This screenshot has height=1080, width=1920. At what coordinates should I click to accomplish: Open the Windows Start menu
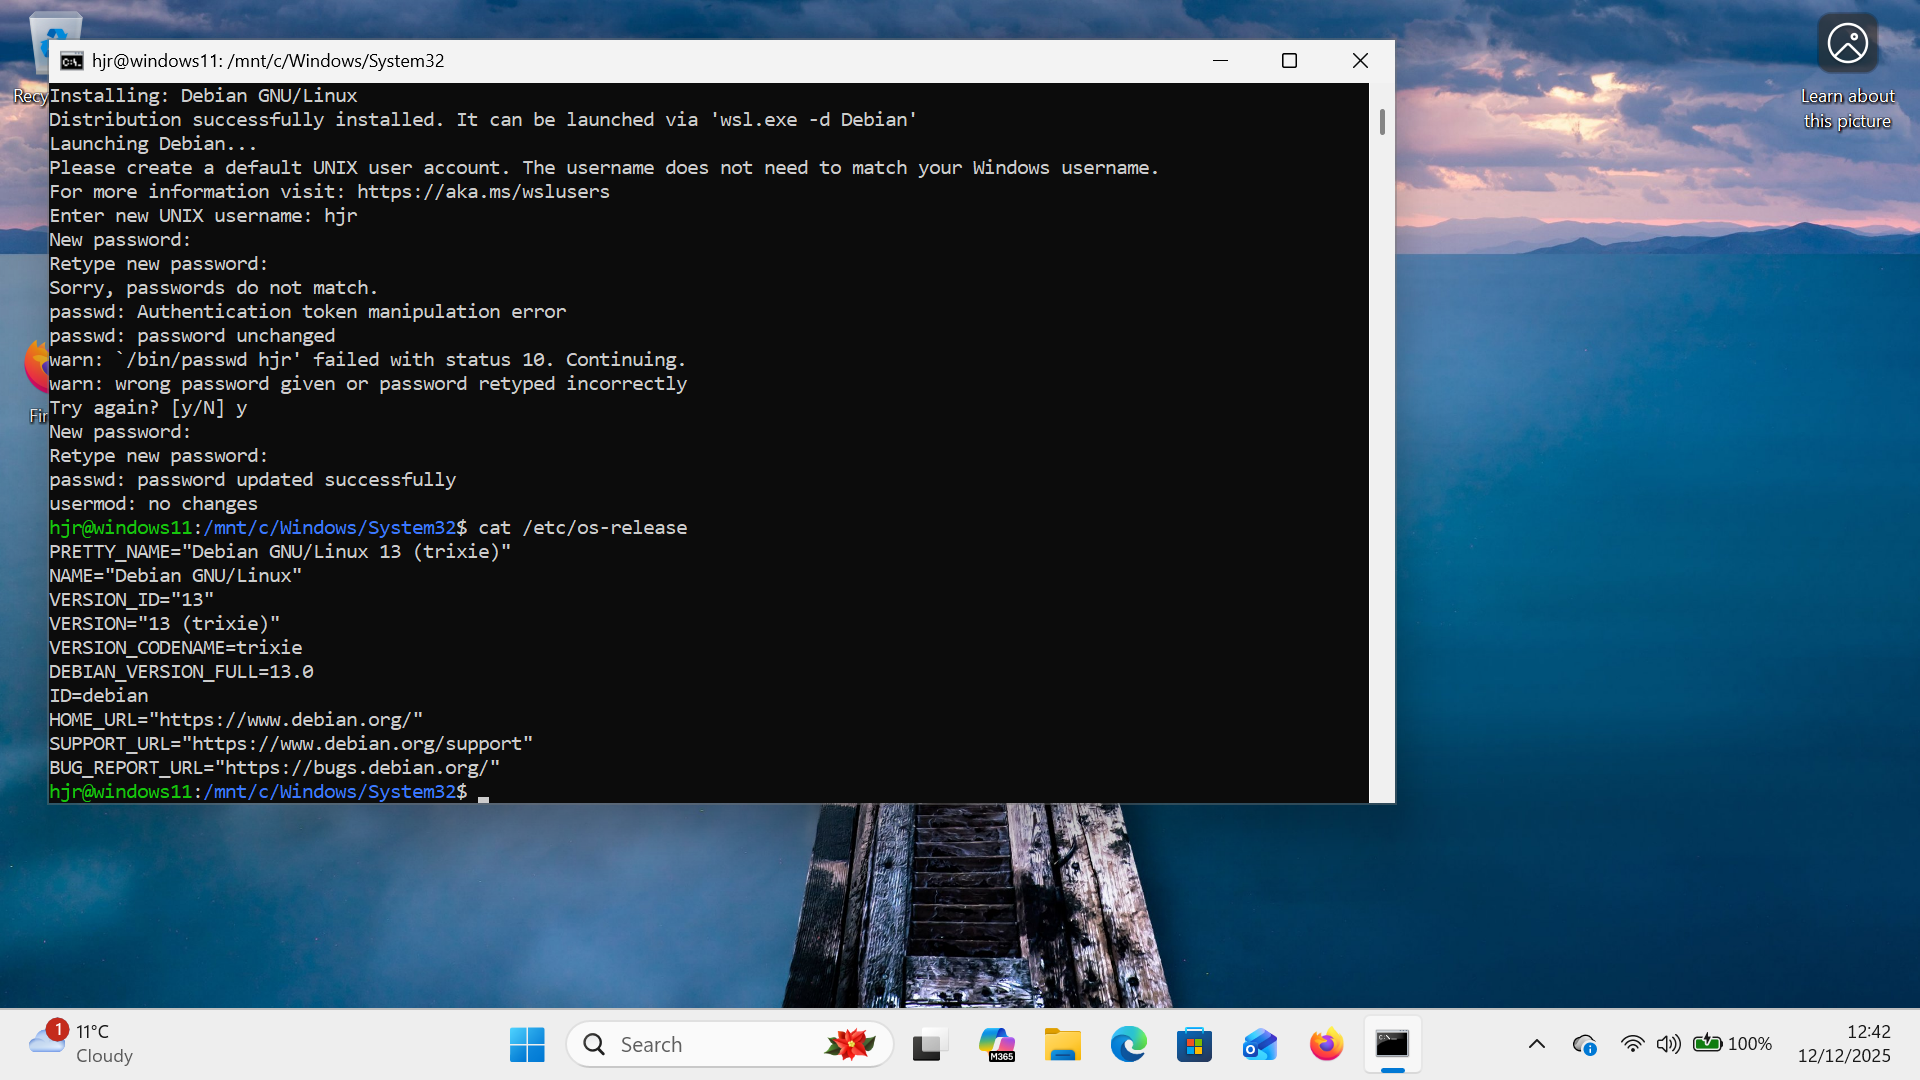(527, 1045)
